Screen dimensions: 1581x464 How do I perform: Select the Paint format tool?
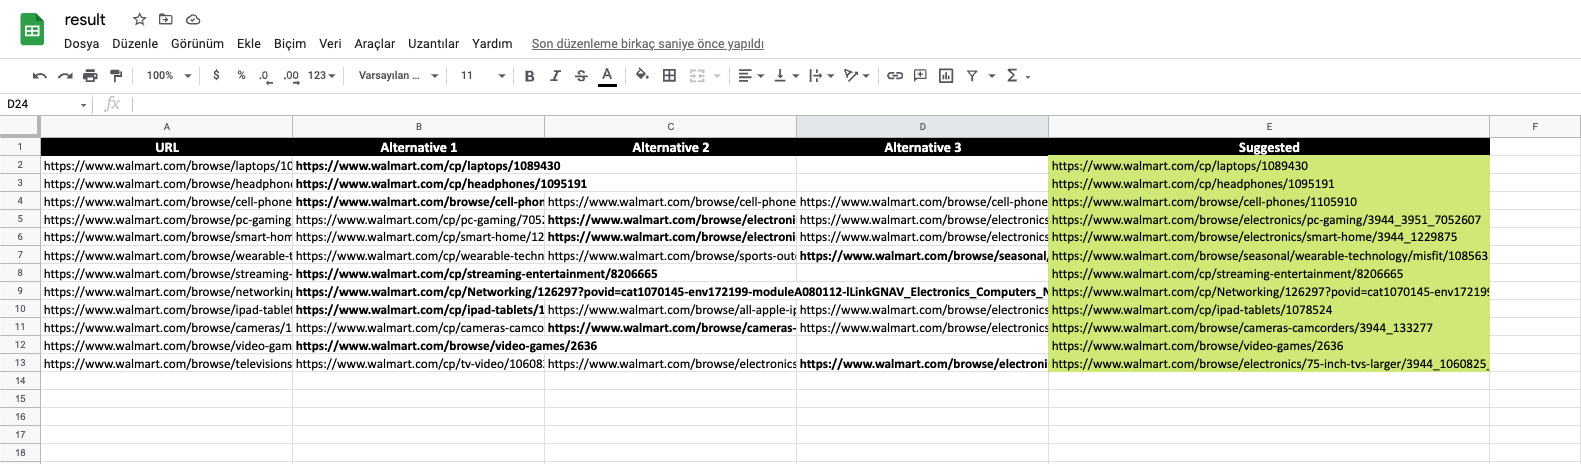click(116, 76)
